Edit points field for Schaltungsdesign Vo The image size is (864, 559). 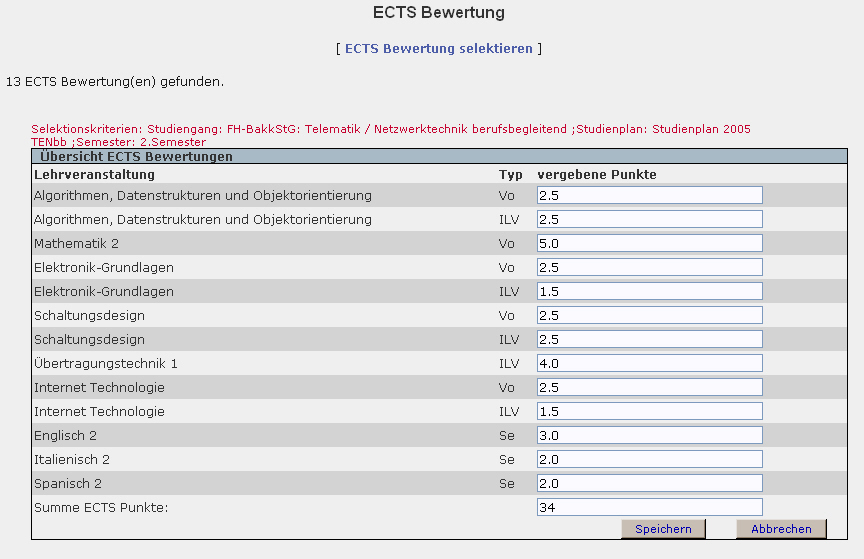pos(650,315)
